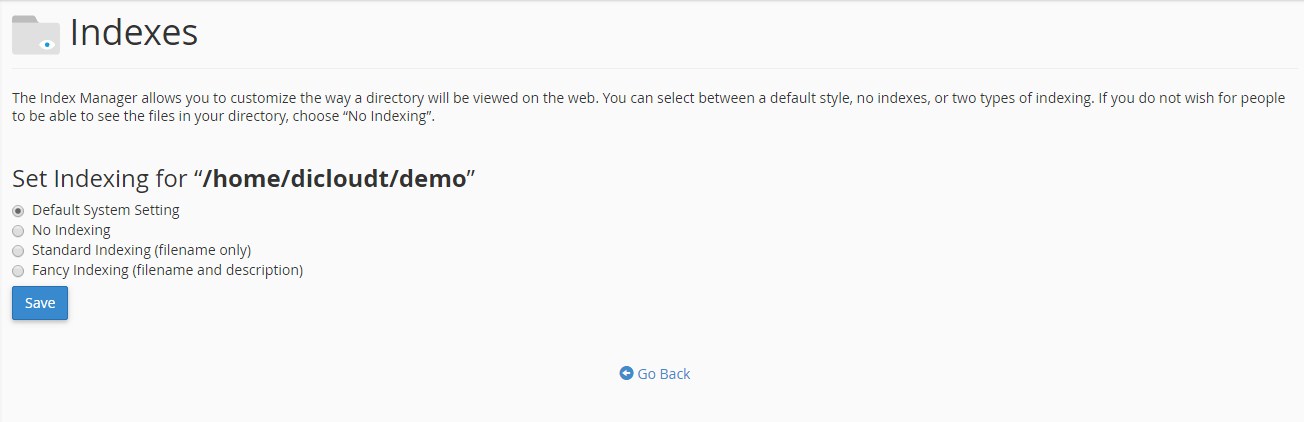Viewport: 1304px width, 422px height.
Task: Choose the No Indexing radio button
Action: coord(18,231)
